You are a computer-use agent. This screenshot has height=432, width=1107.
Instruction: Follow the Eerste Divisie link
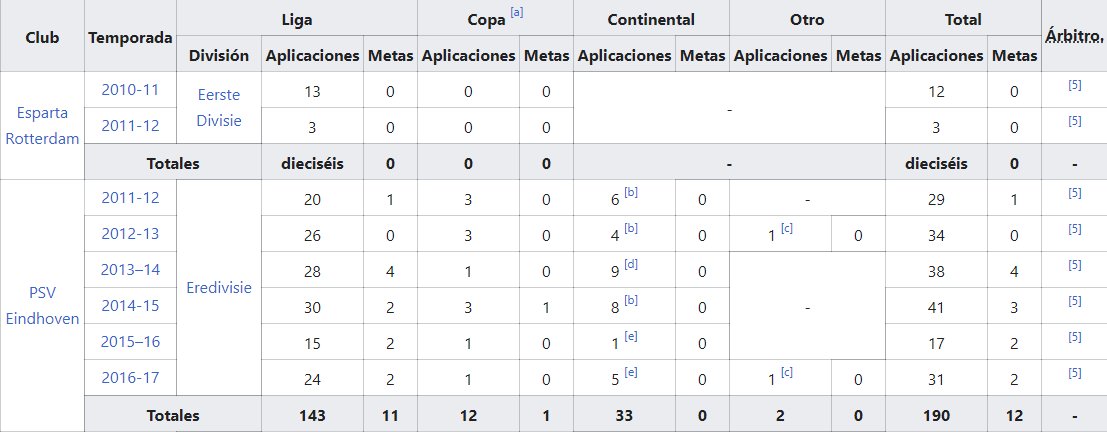pos(218,107)
